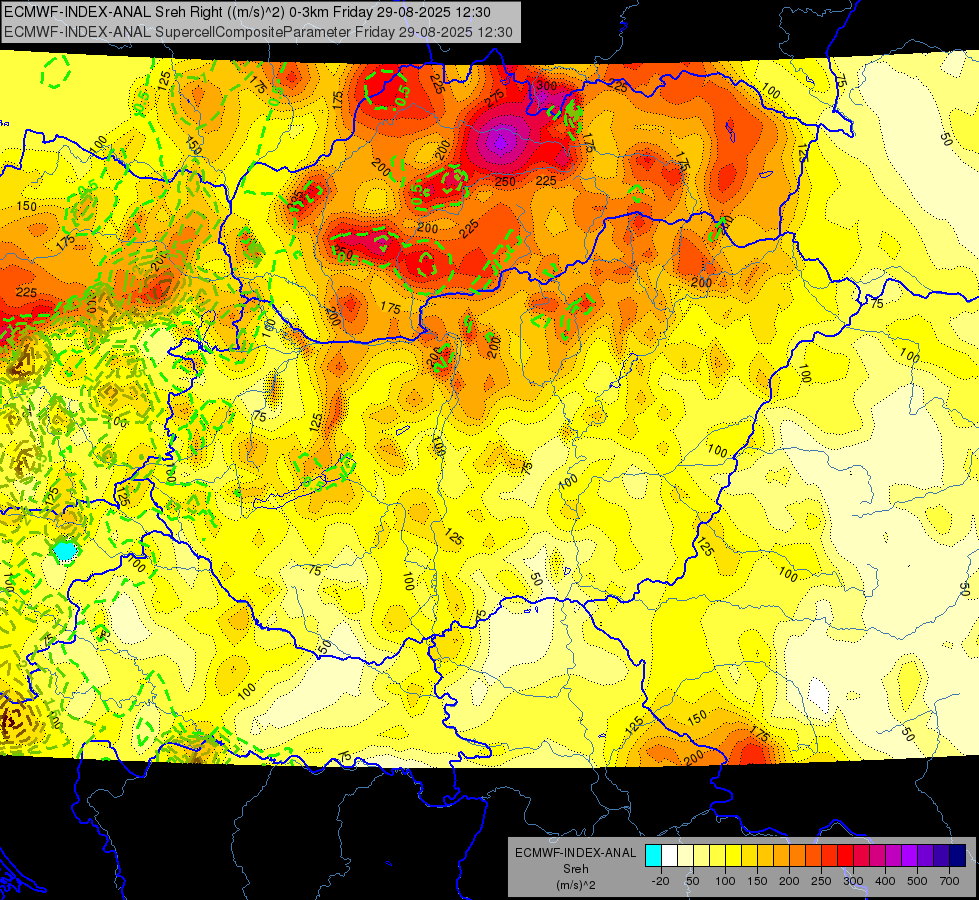
Task: Click the legend label ECMWF-INDEX-ANAL
Action: point(576,853)
